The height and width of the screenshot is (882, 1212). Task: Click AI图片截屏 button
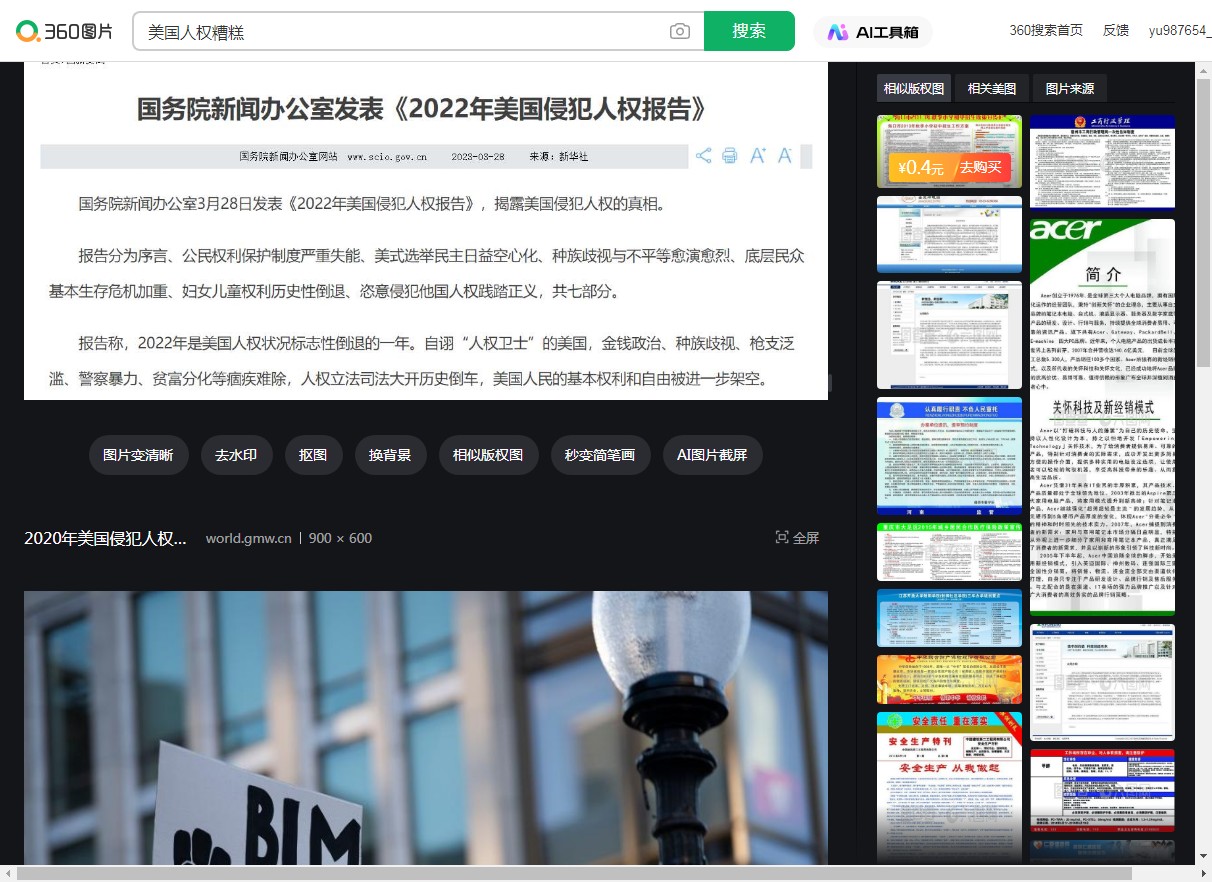712,455
